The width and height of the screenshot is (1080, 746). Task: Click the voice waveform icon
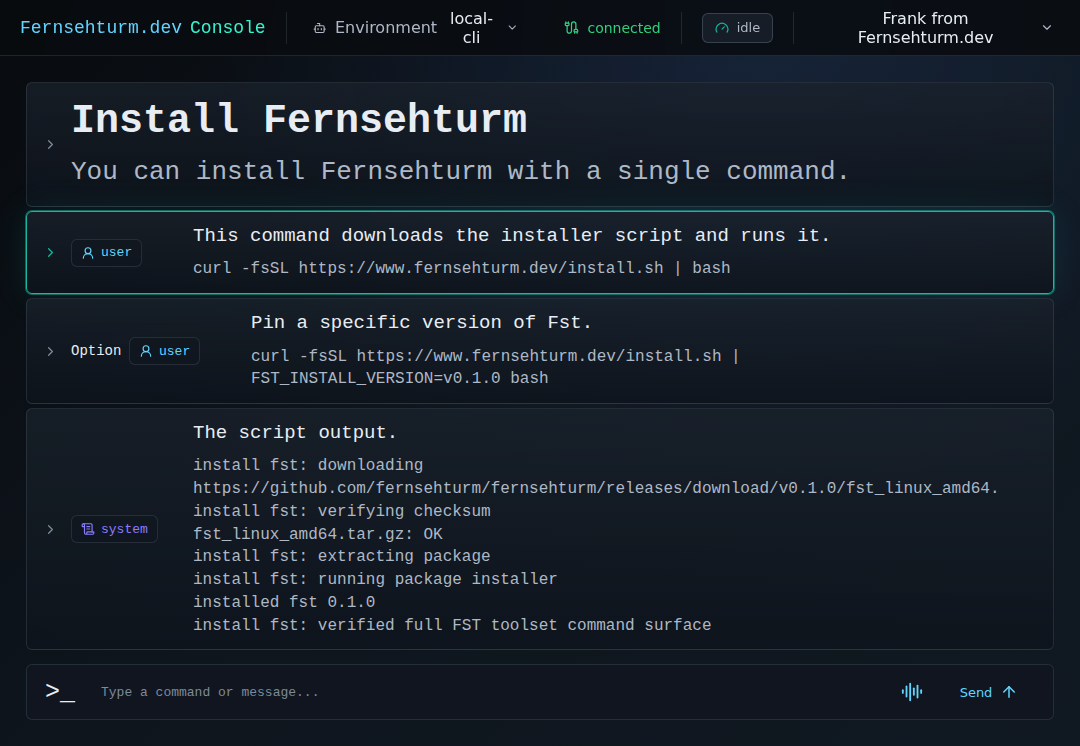coord(912,692)
